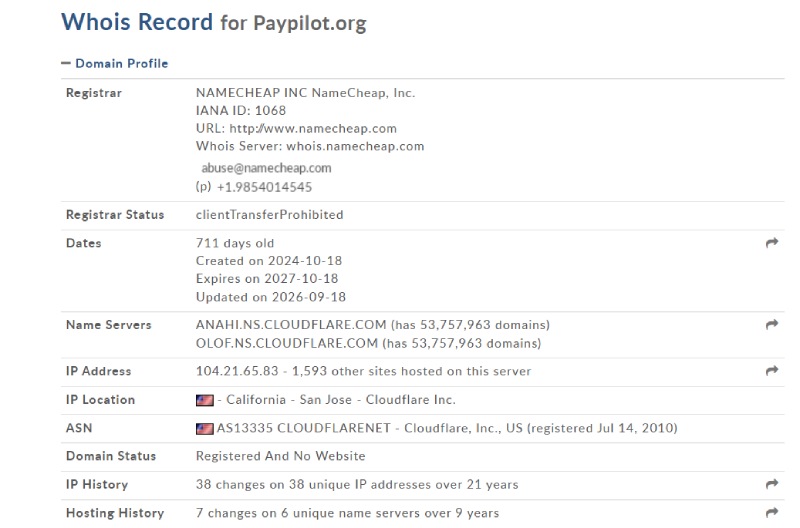
Task: Click 'Whois Server: whois.namecheap.com' text
Action: click(x=310, y=146)
